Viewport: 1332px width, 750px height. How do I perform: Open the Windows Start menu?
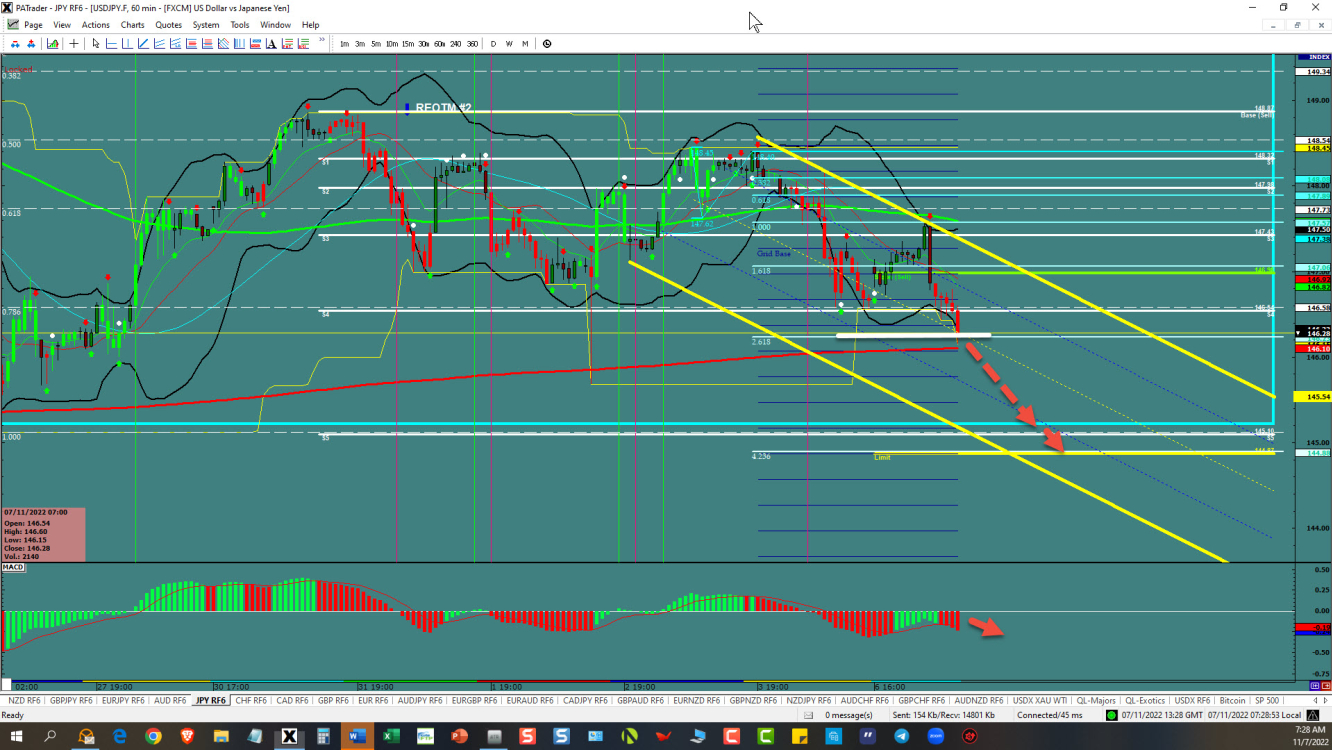coord(15,737)
